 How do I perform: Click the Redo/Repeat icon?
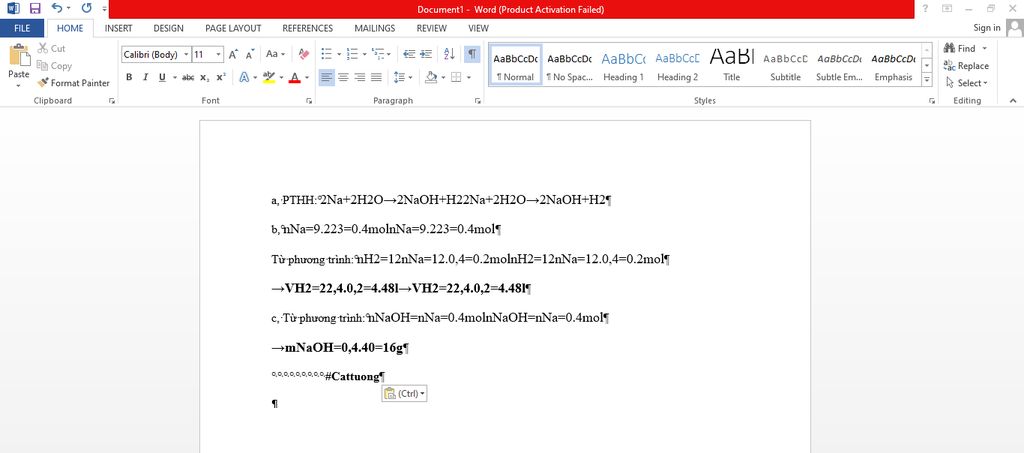[x=87, y=8]
